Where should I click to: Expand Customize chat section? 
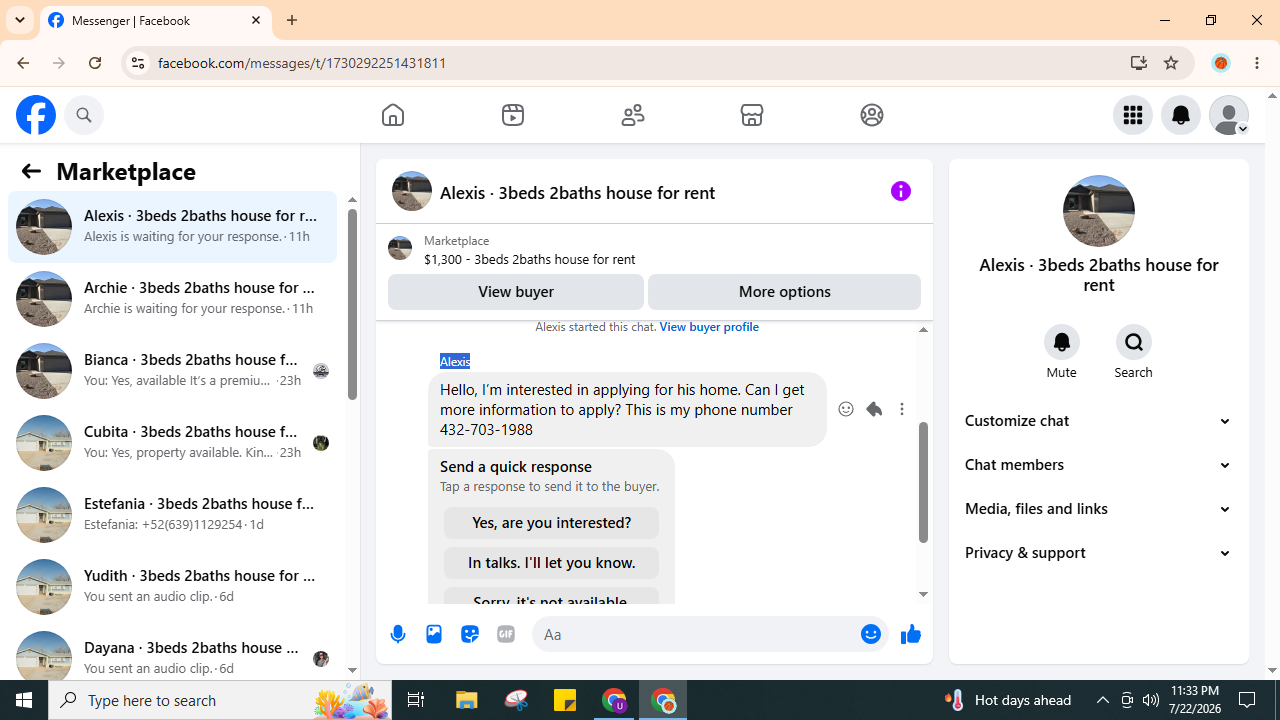tap(1099, 421)
